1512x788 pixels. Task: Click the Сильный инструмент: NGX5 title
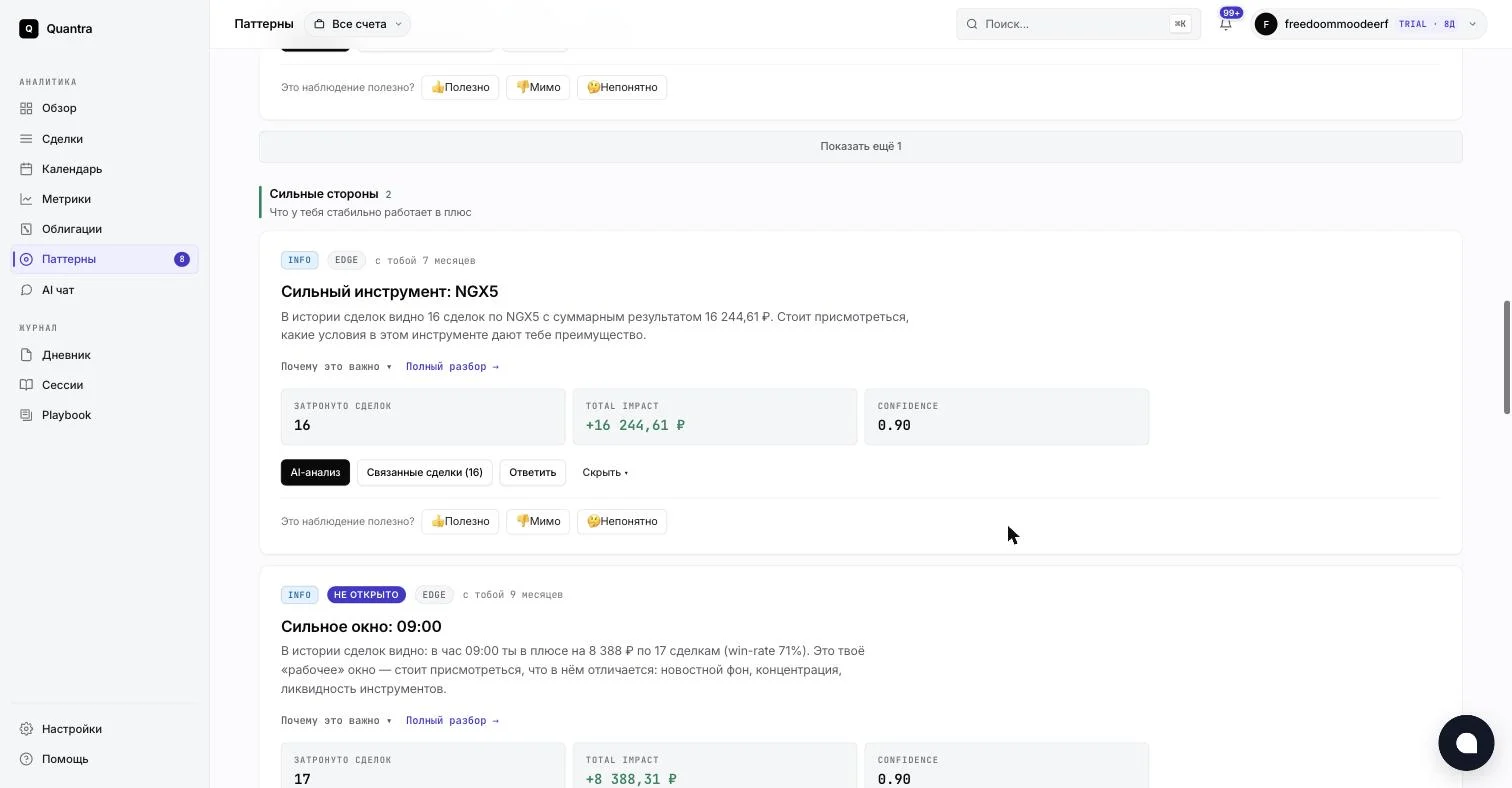tap(389, 292)
